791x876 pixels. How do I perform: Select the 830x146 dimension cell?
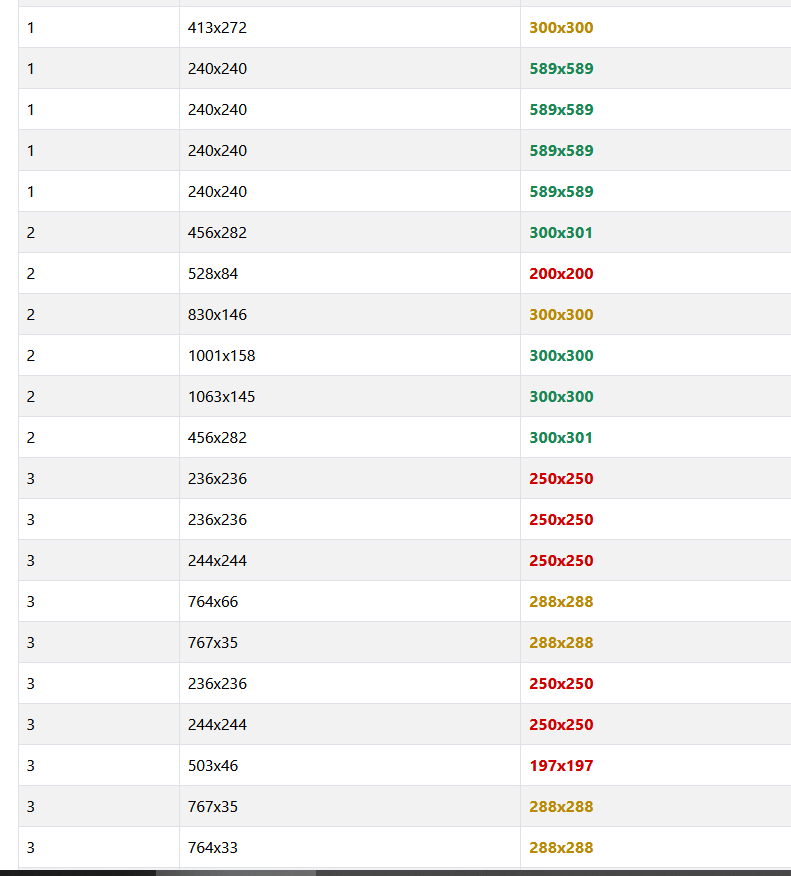pos(217,315)
